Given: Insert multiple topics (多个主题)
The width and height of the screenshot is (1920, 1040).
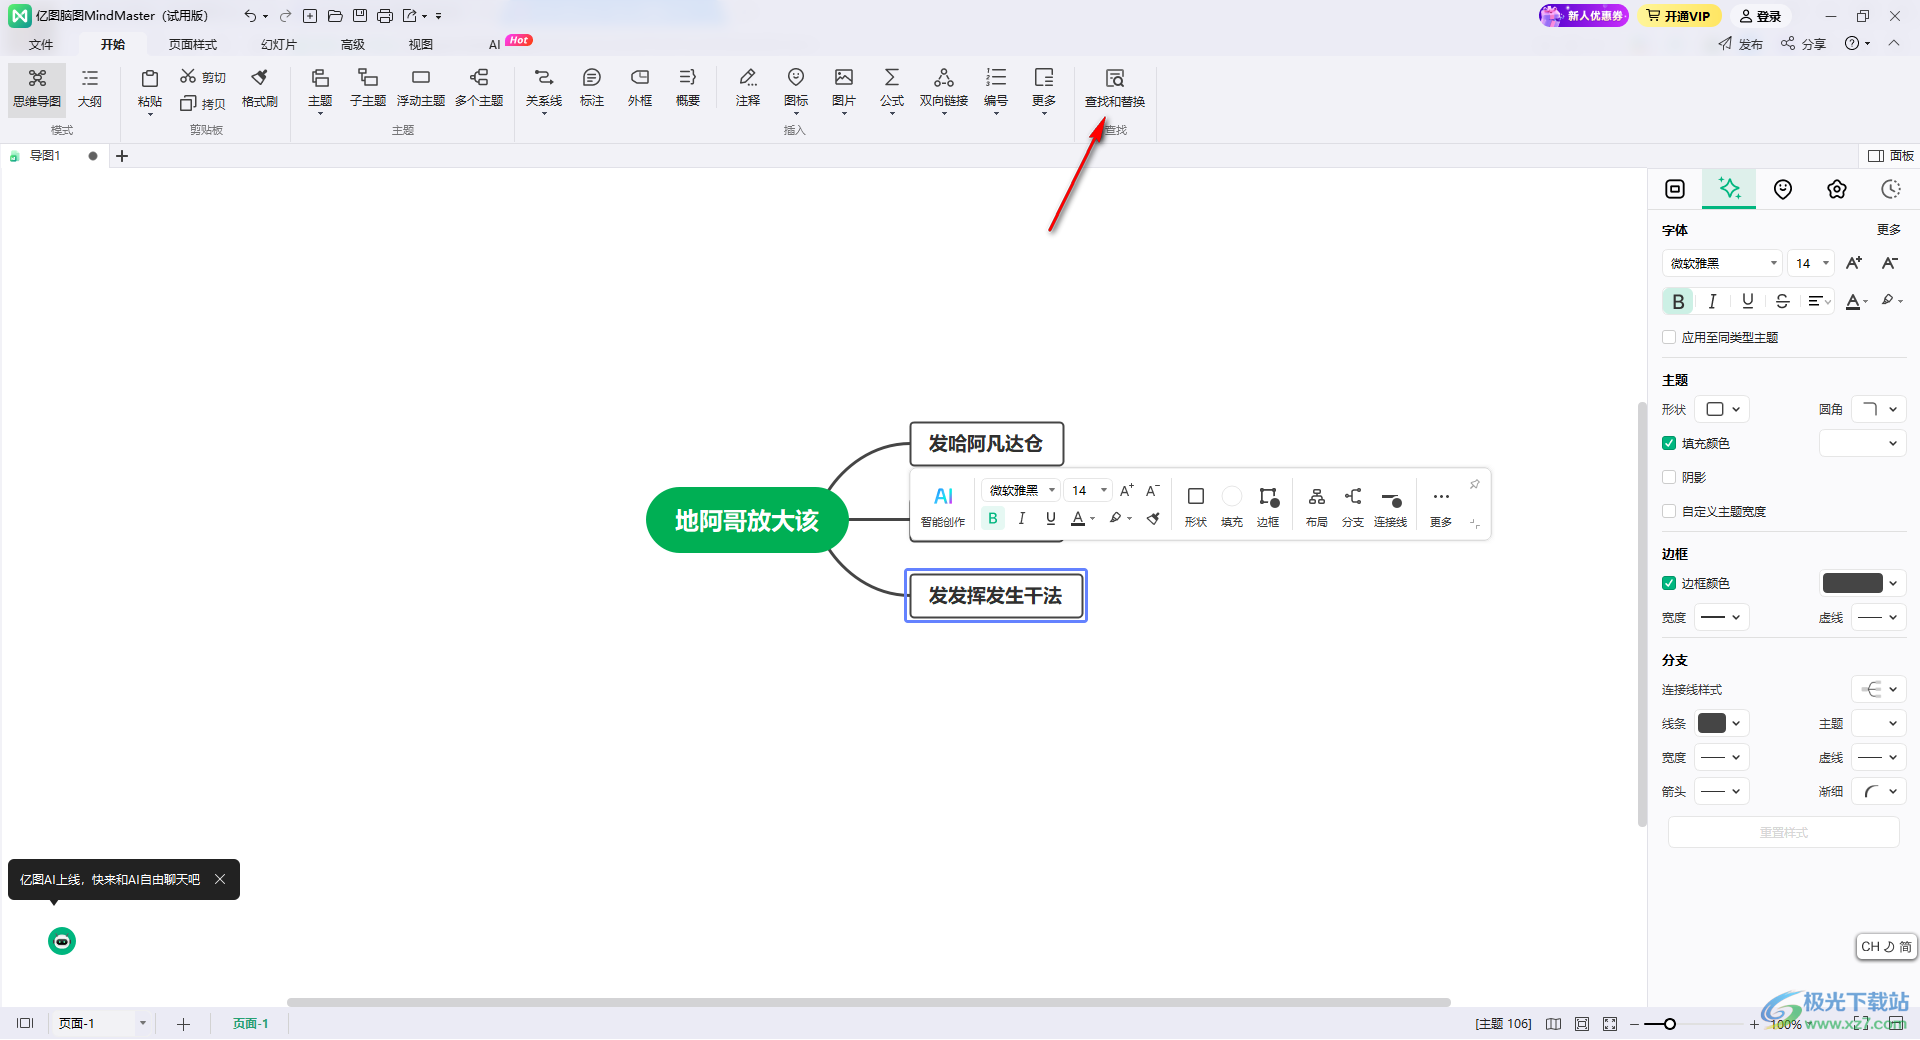Looking at the screenshot, I should (479, 88).
